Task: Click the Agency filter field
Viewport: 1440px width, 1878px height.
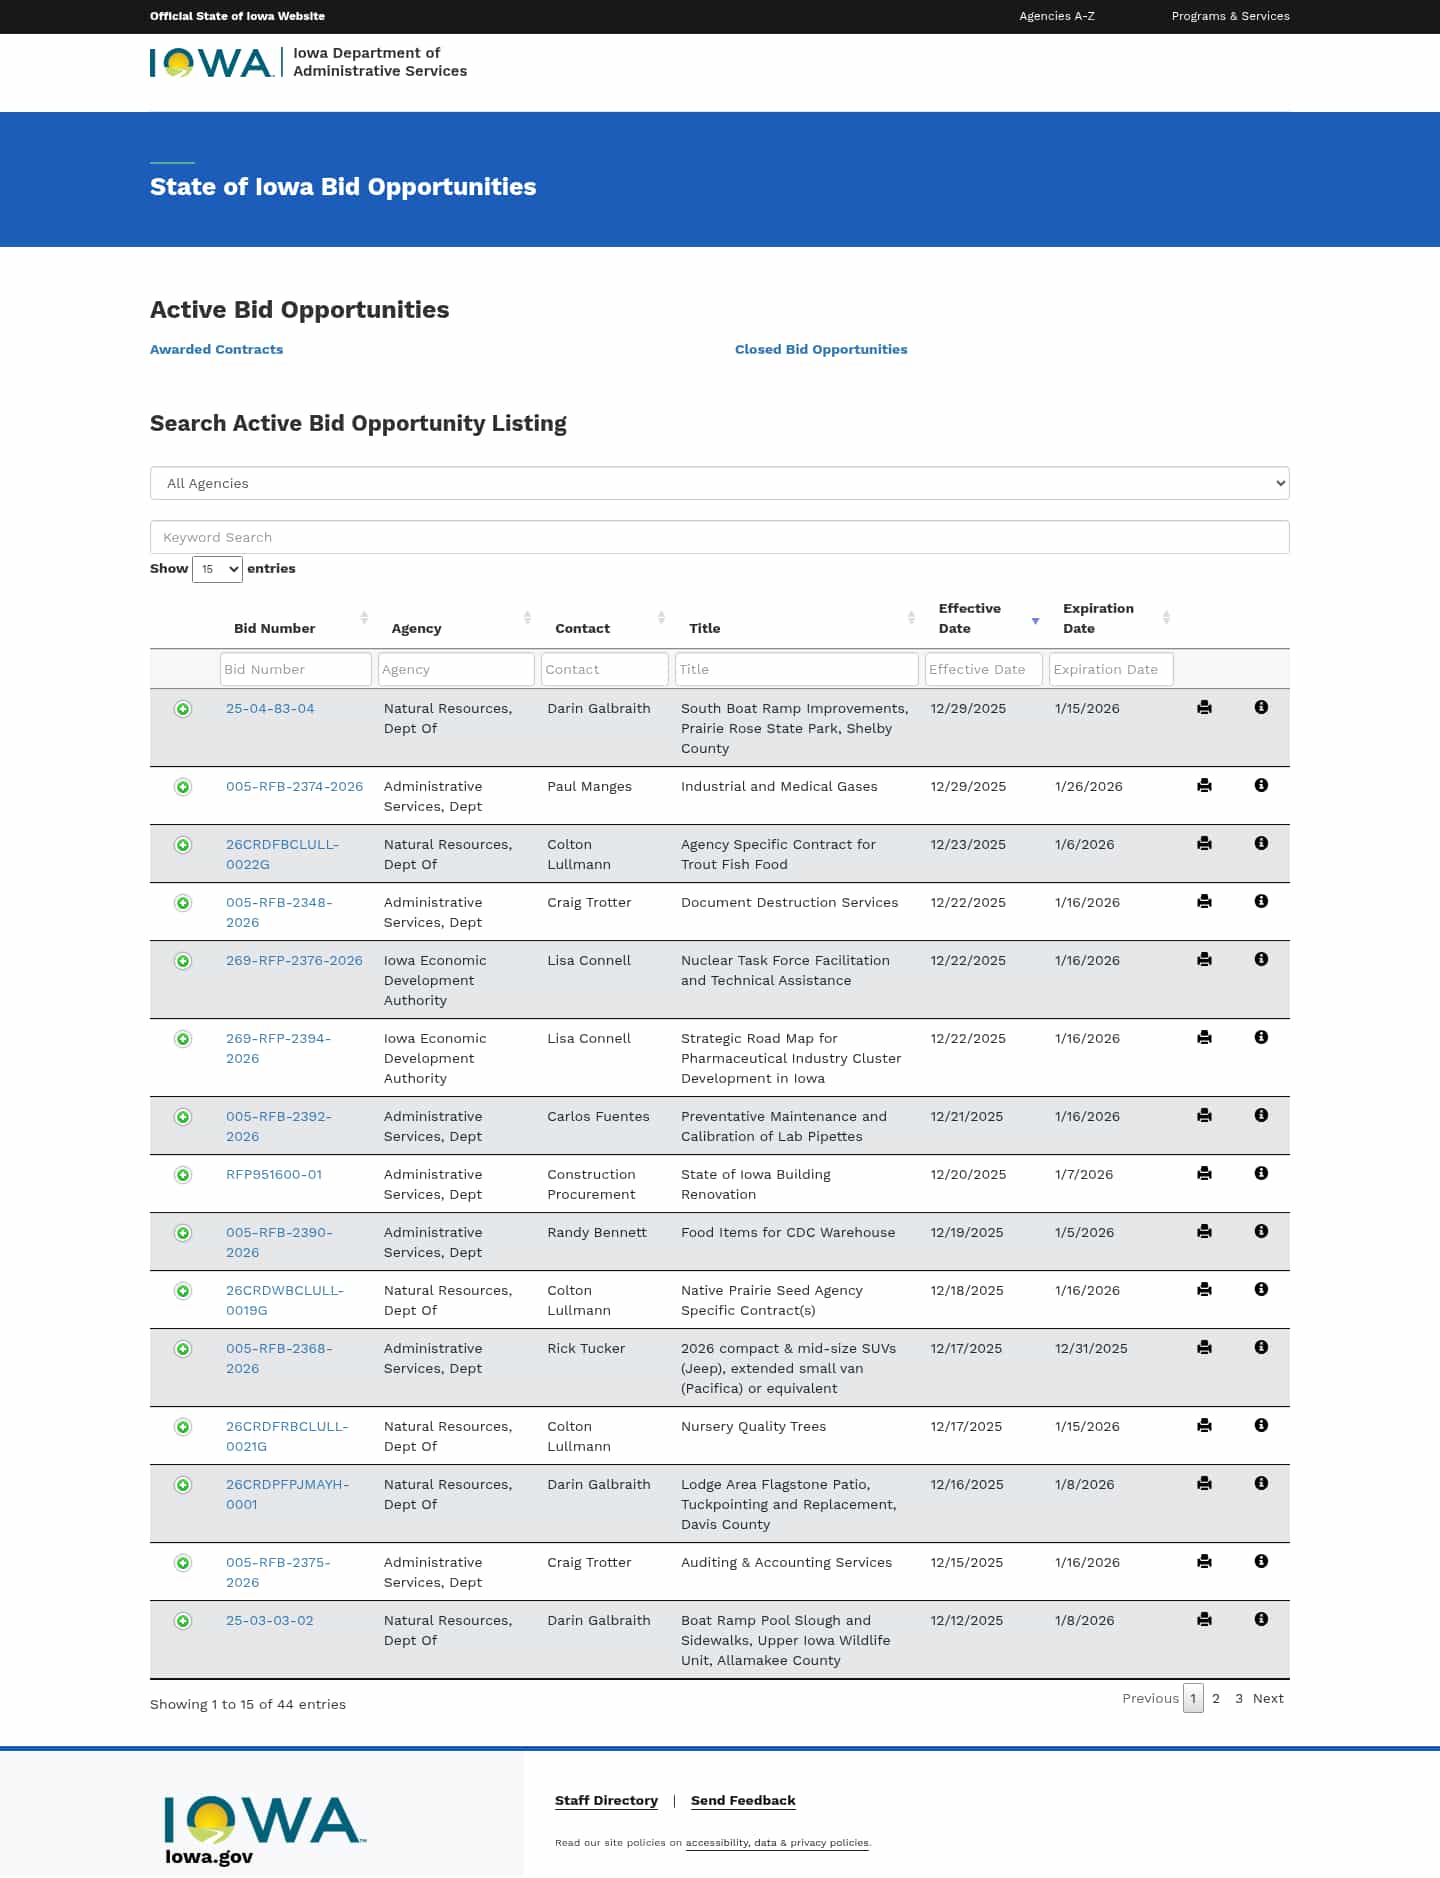Action: (456, 669)
